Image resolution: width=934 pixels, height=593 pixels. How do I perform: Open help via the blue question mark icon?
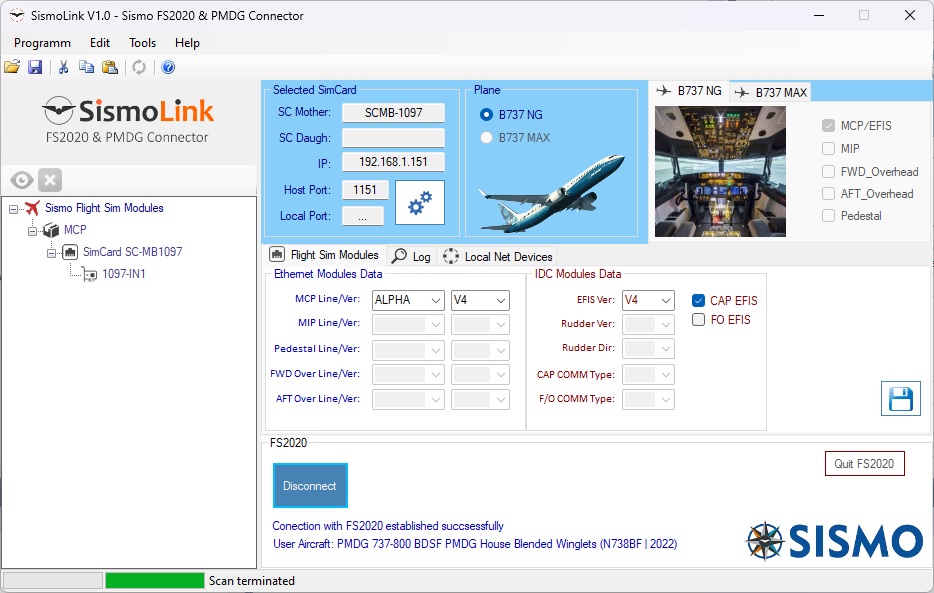(x=168, y=67)
